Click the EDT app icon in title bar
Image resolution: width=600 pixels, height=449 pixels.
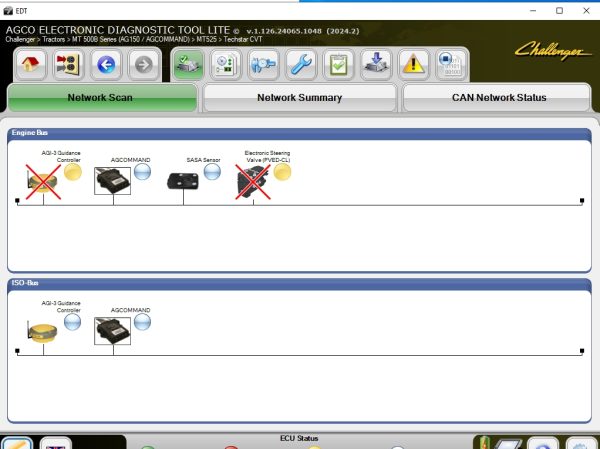8,11
